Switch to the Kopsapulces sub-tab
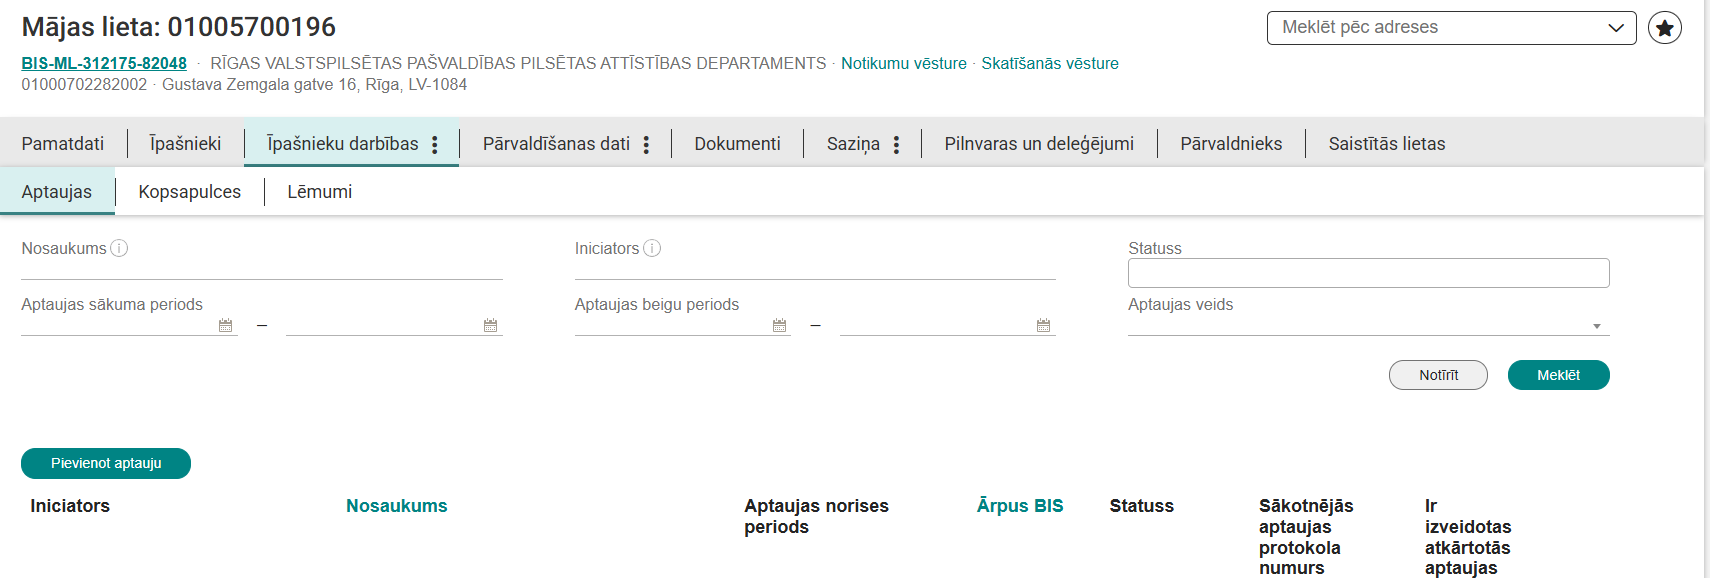The width and height of the screenshot is (1710, 578). pyautogui.click(x=189, y=192)
